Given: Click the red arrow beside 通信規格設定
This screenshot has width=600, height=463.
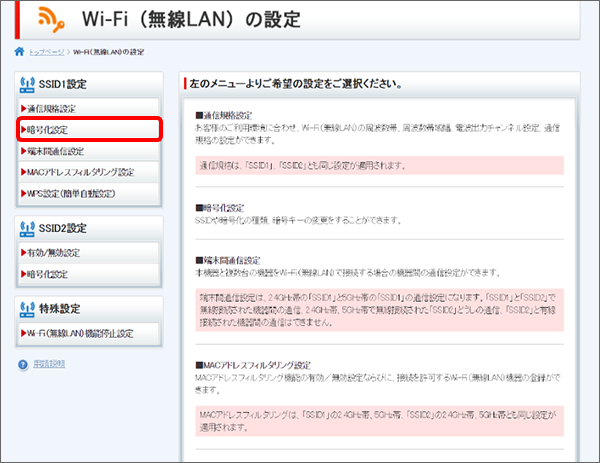Looking at the screenshot, I should (x=24, y=109).
